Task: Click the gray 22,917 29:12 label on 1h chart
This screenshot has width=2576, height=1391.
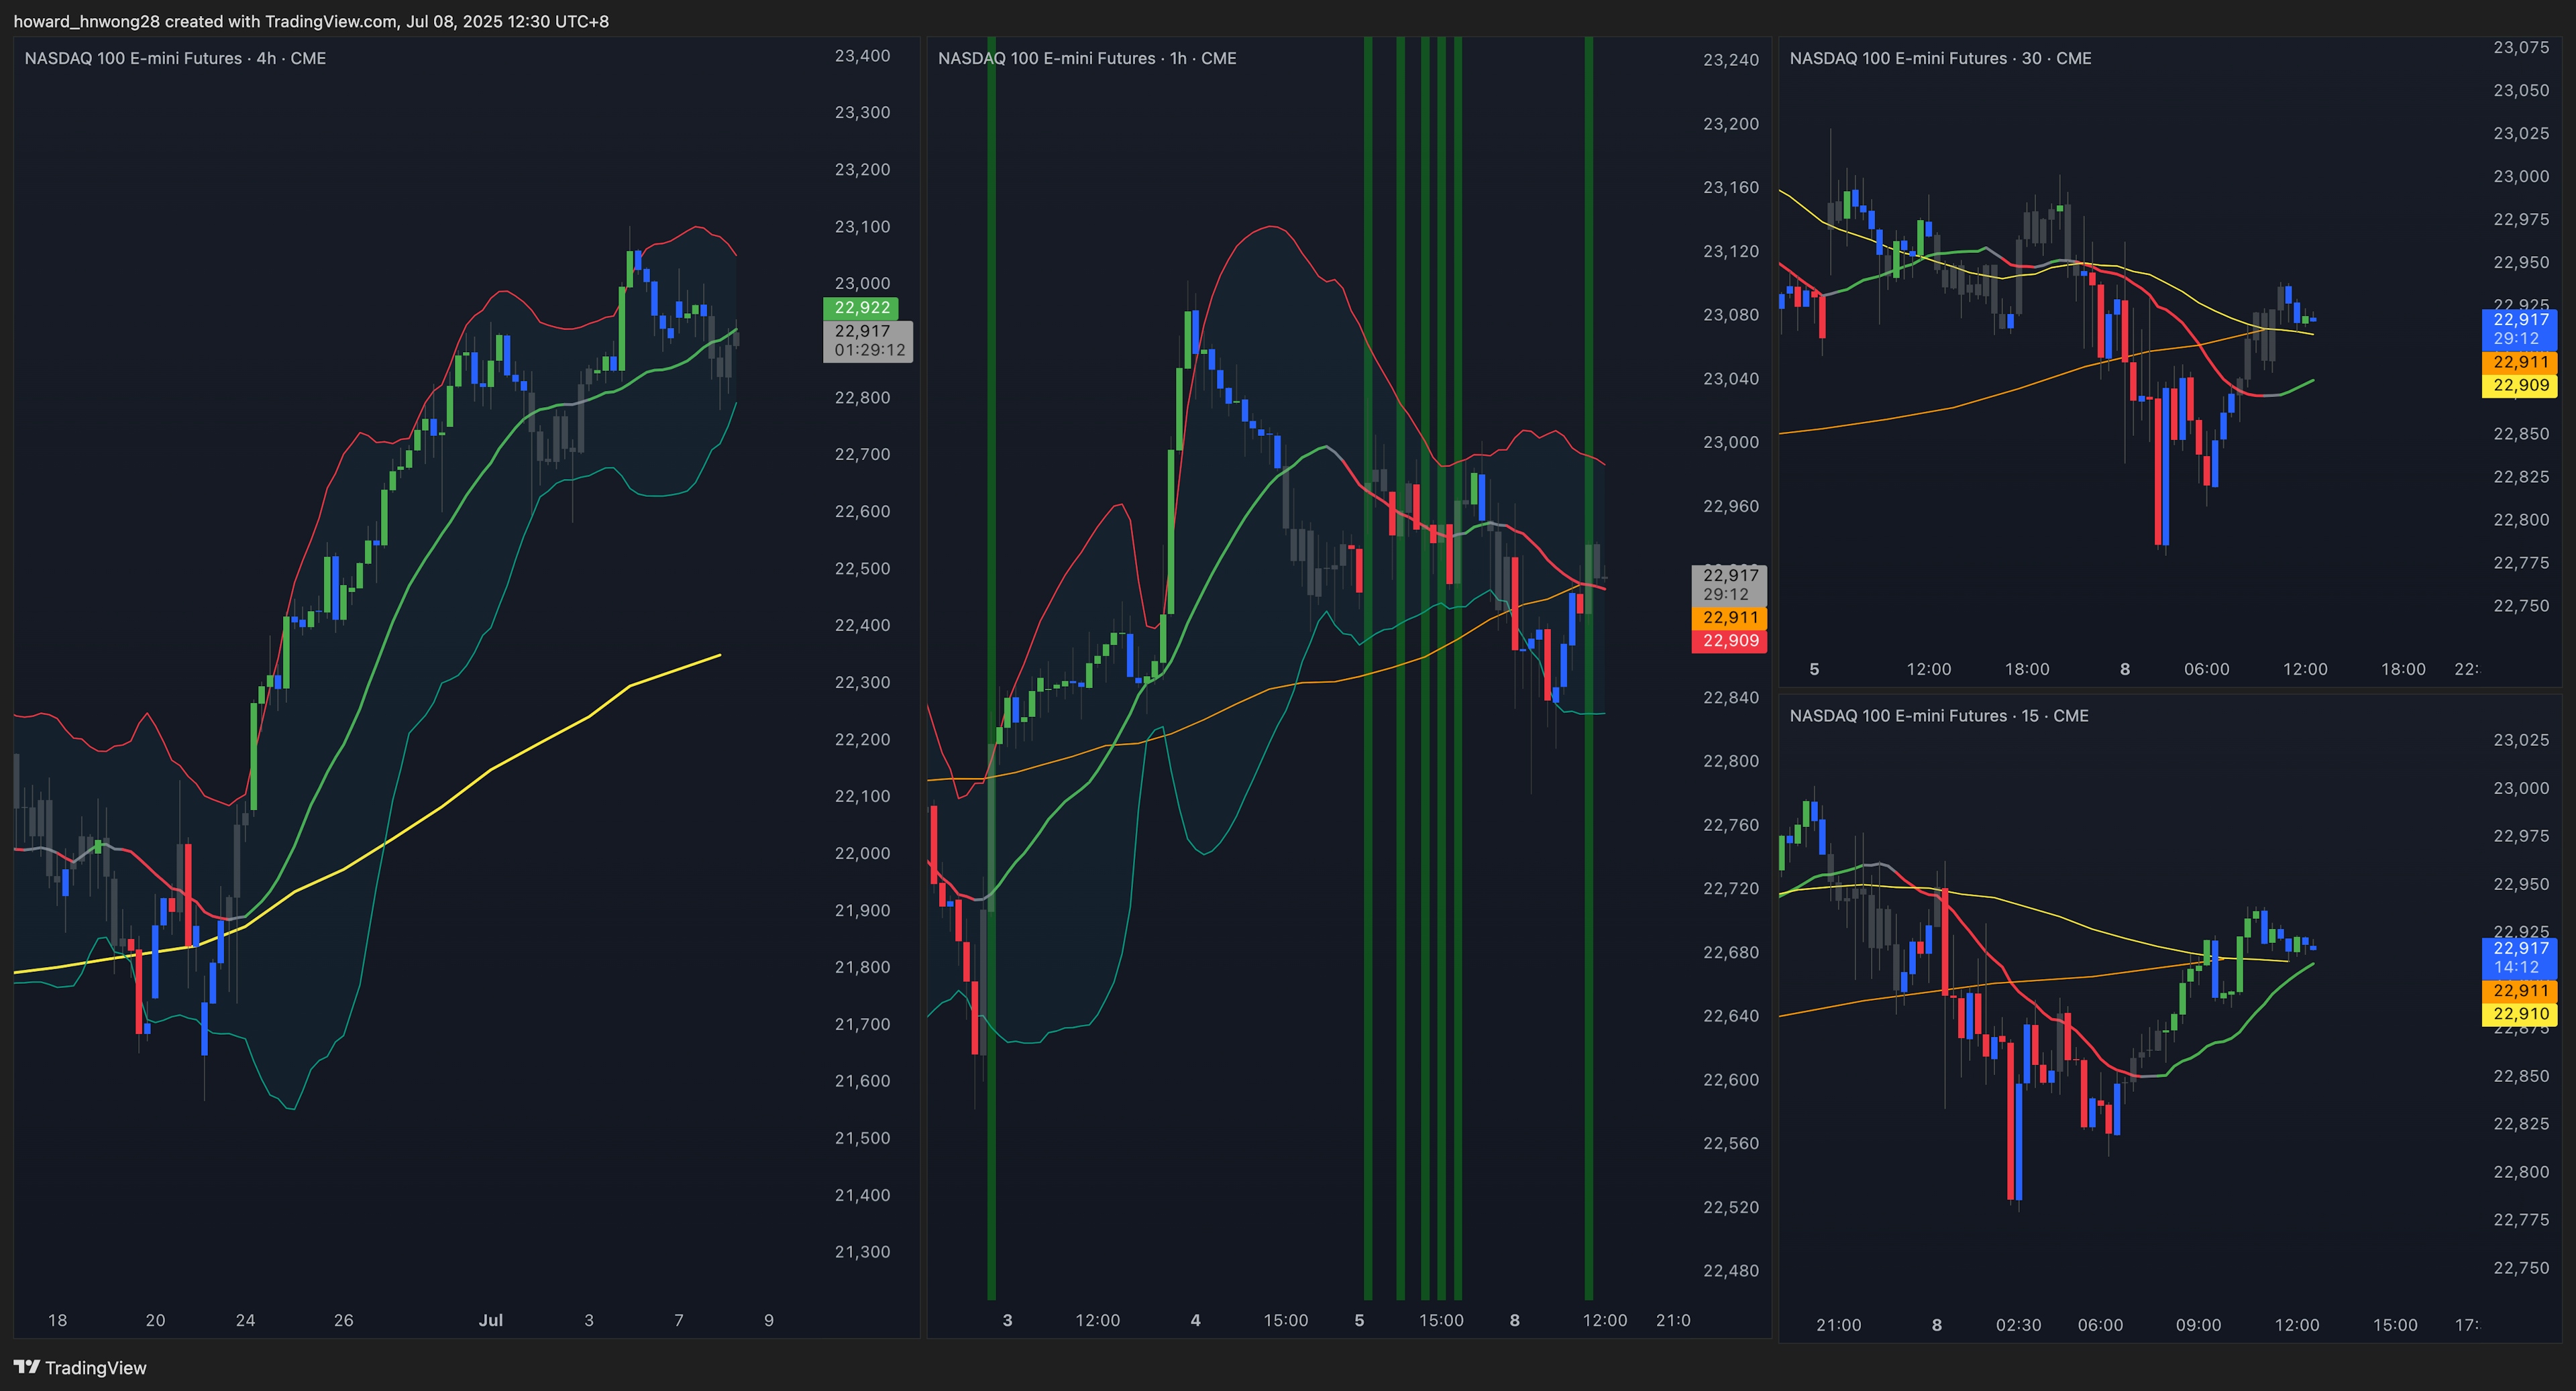Action: pos(1729,585)
